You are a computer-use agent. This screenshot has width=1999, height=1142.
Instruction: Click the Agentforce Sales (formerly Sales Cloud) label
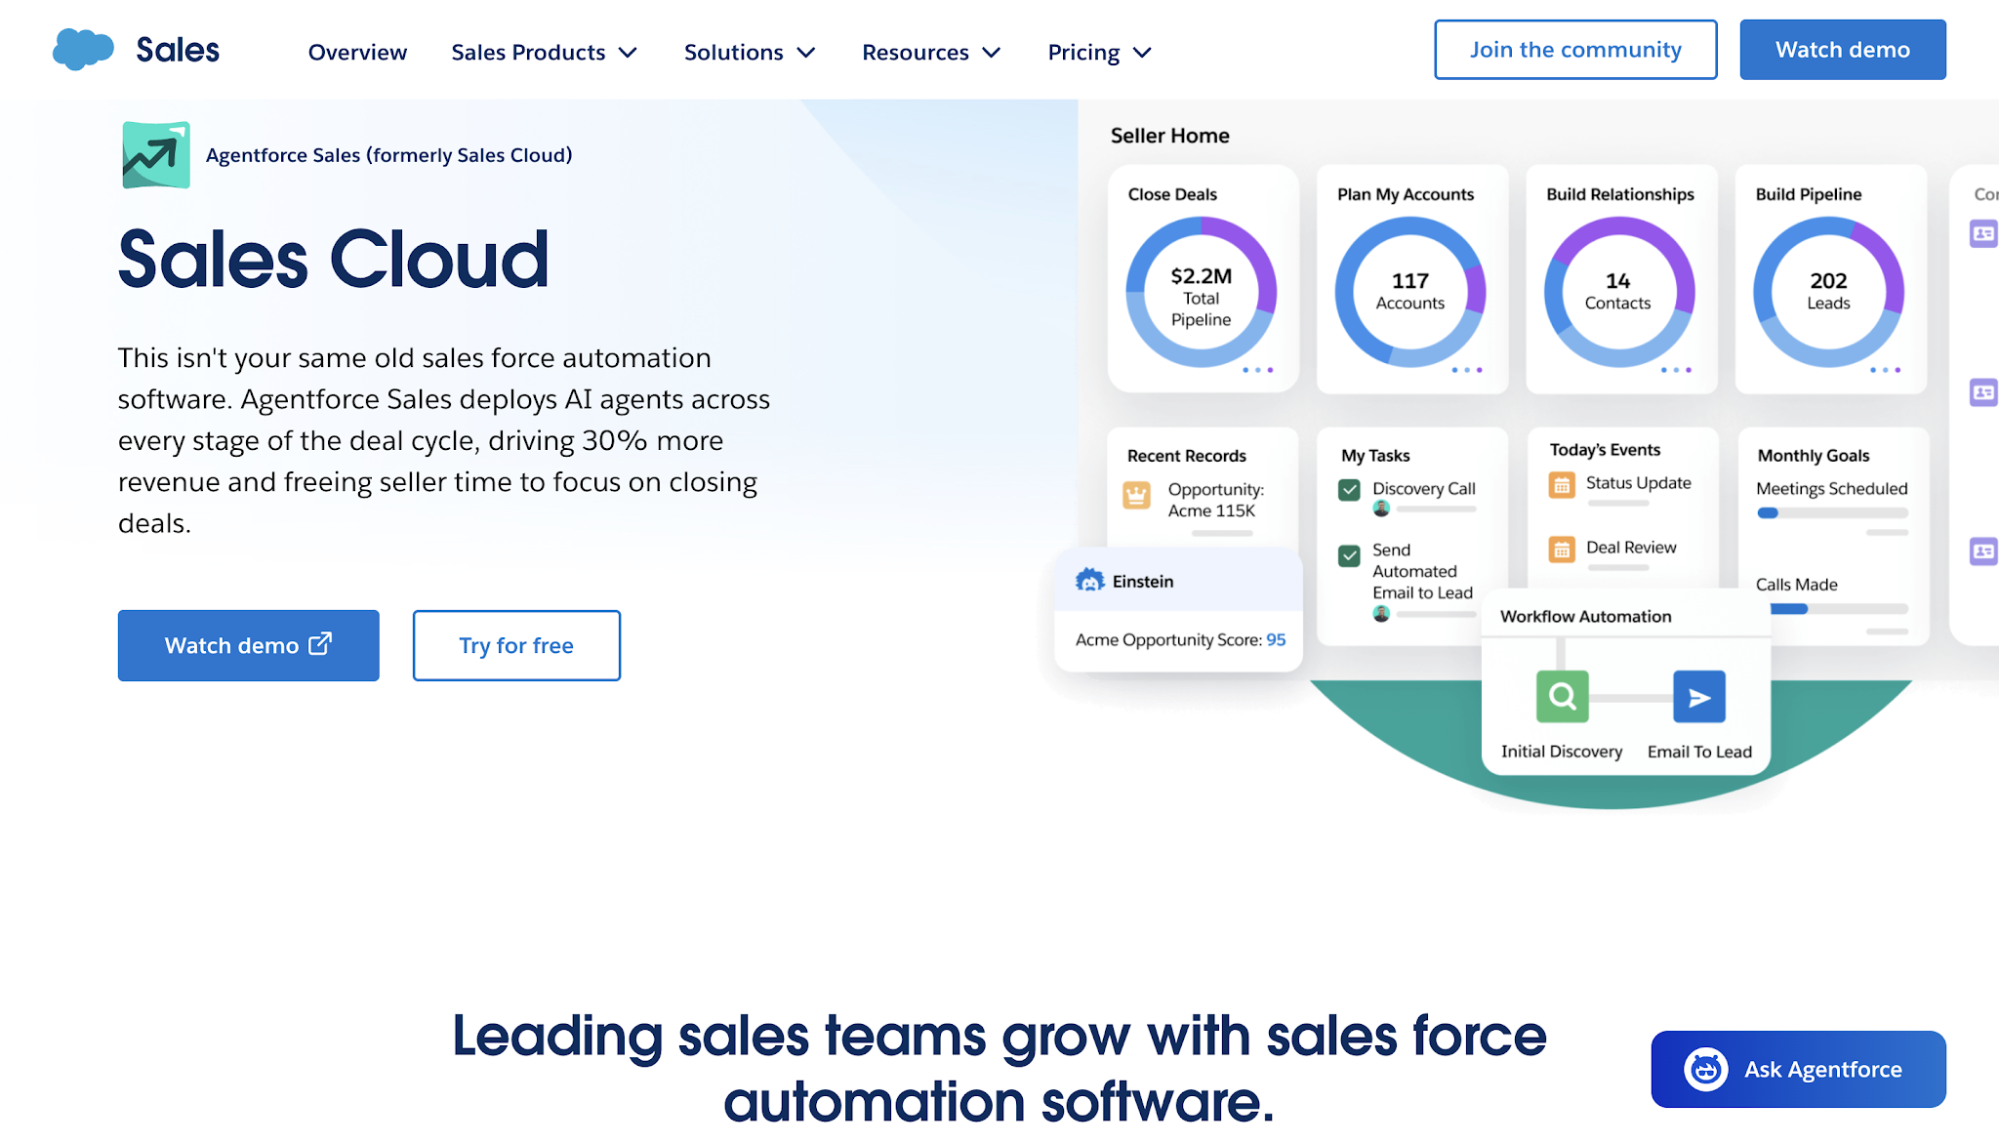pyautogui.click(x=389, y=155)
